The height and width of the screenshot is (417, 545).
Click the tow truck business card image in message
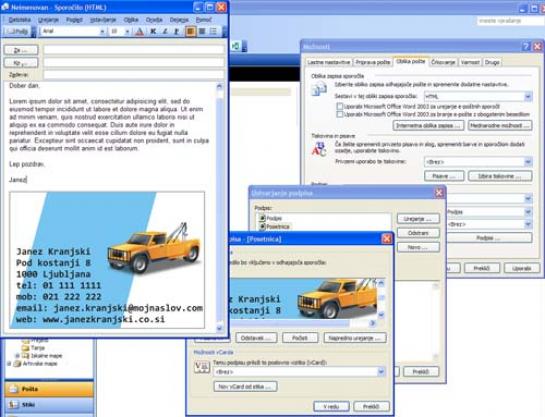pos(107,260)
